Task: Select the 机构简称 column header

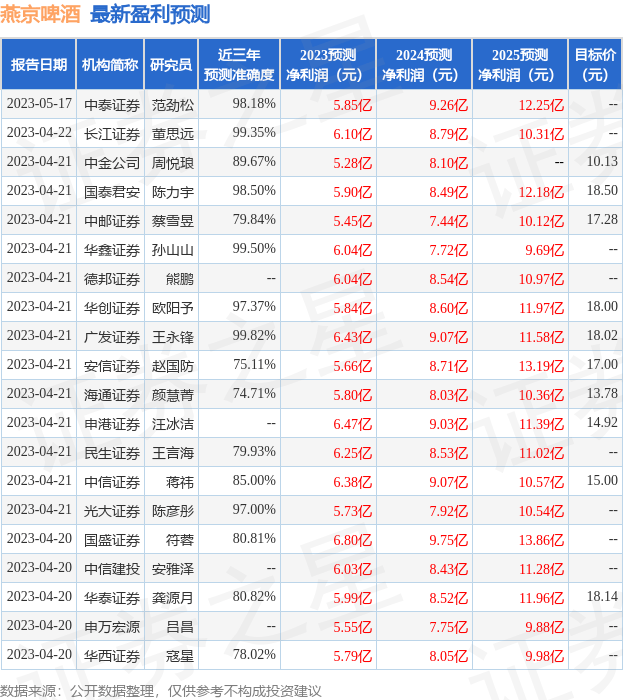Action: coord(110,65)
